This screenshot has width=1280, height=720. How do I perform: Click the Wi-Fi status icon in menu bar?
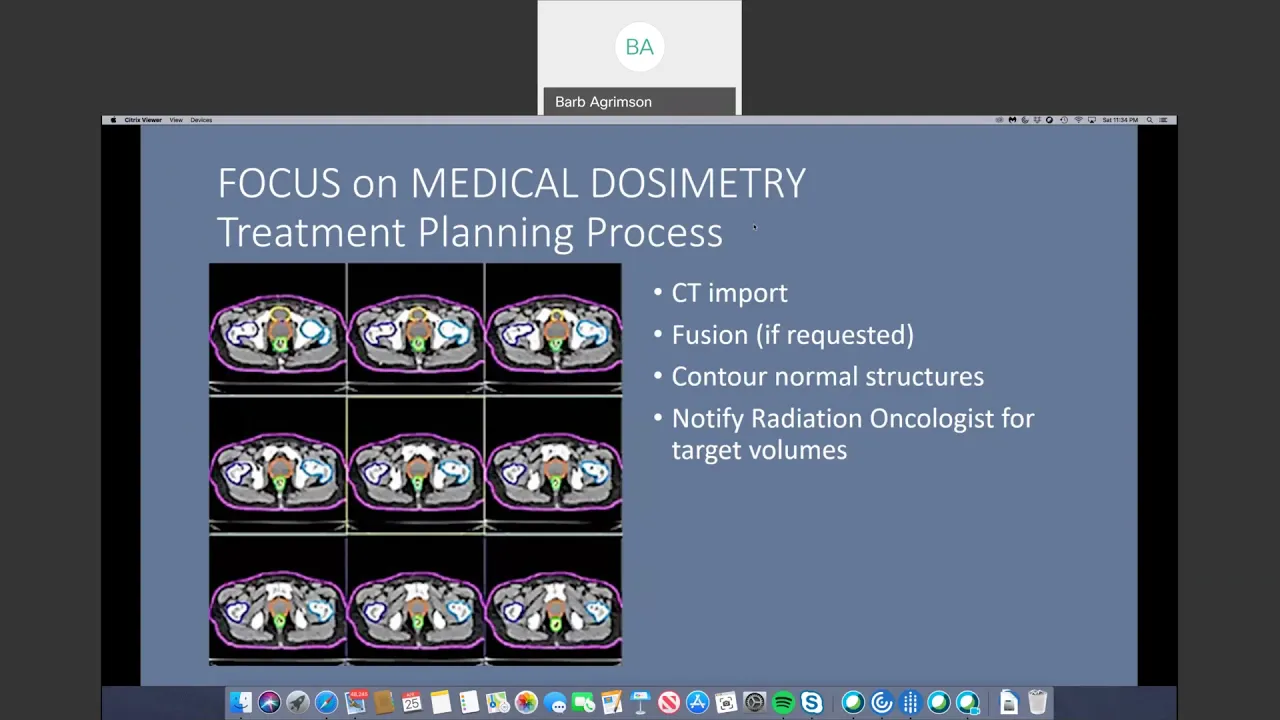pos(1078,120)
